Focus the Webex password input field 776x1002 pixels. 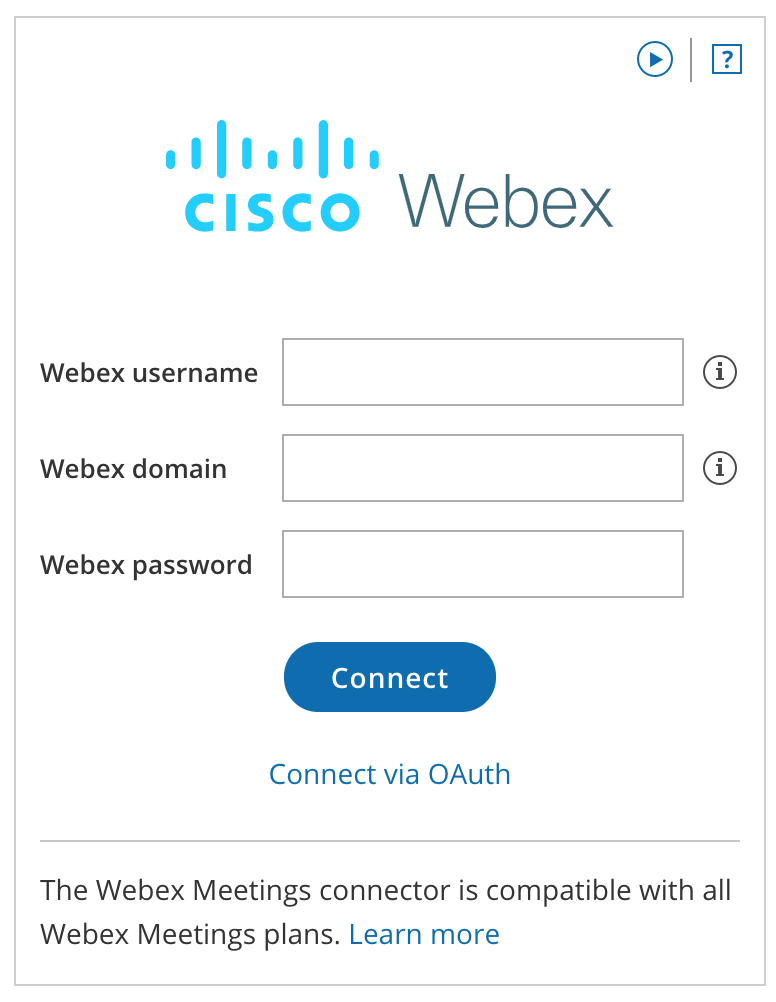[x=483, y=564]
